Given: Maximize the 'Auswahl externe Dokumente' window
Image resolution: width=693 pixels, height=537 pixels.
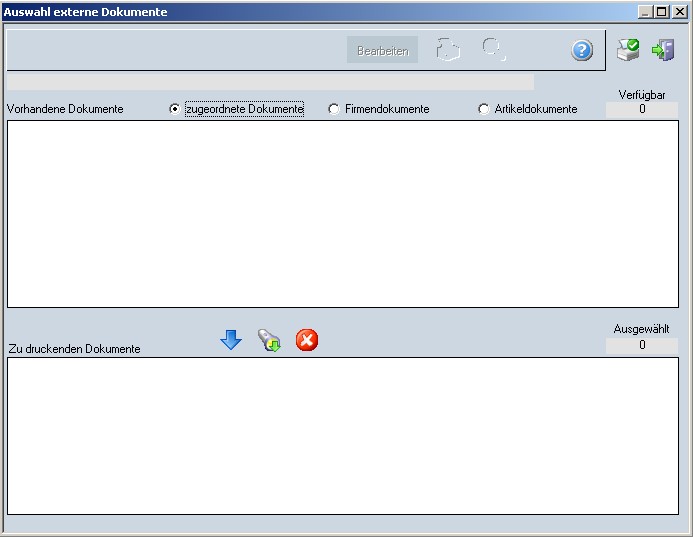Looking at the screenshot, I should [661, 11].
